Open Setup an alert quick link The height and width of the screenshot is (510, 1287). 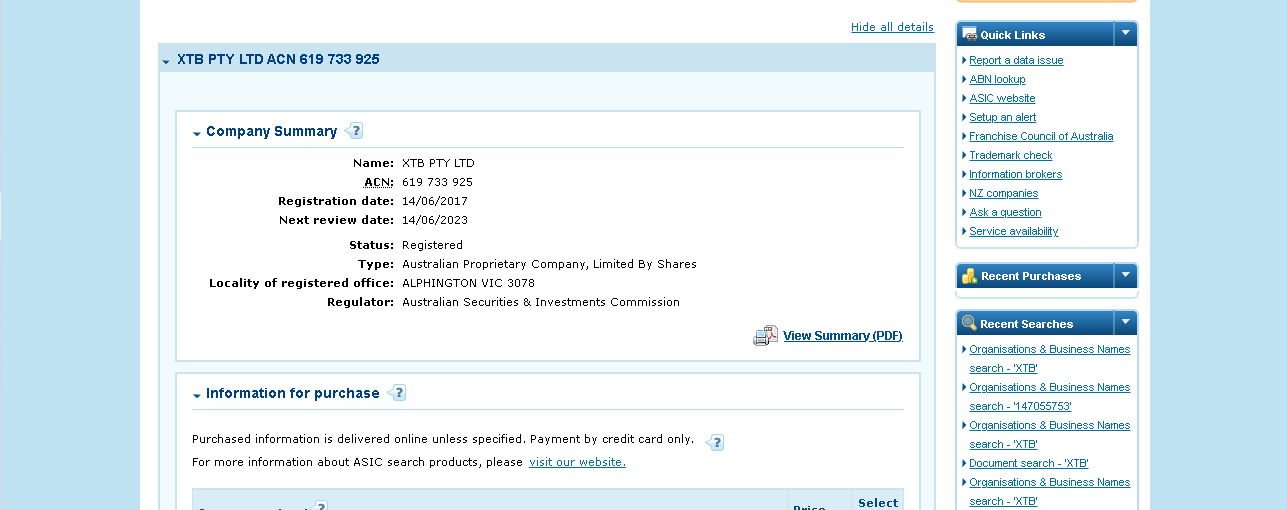tap(1002, 117)
